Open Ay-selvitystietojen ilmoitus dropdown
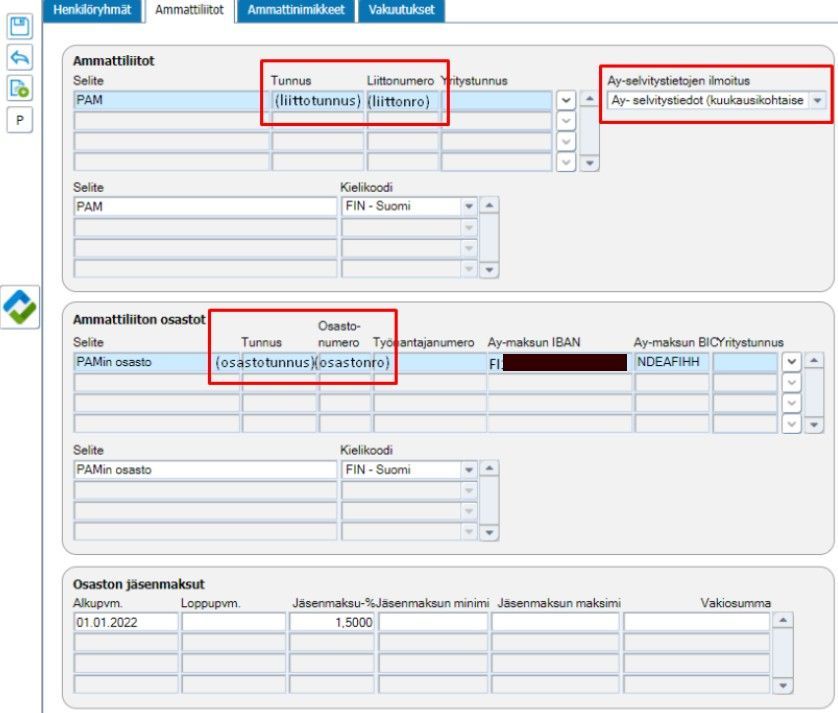This screenshot has width=838, height=713. 817,100
